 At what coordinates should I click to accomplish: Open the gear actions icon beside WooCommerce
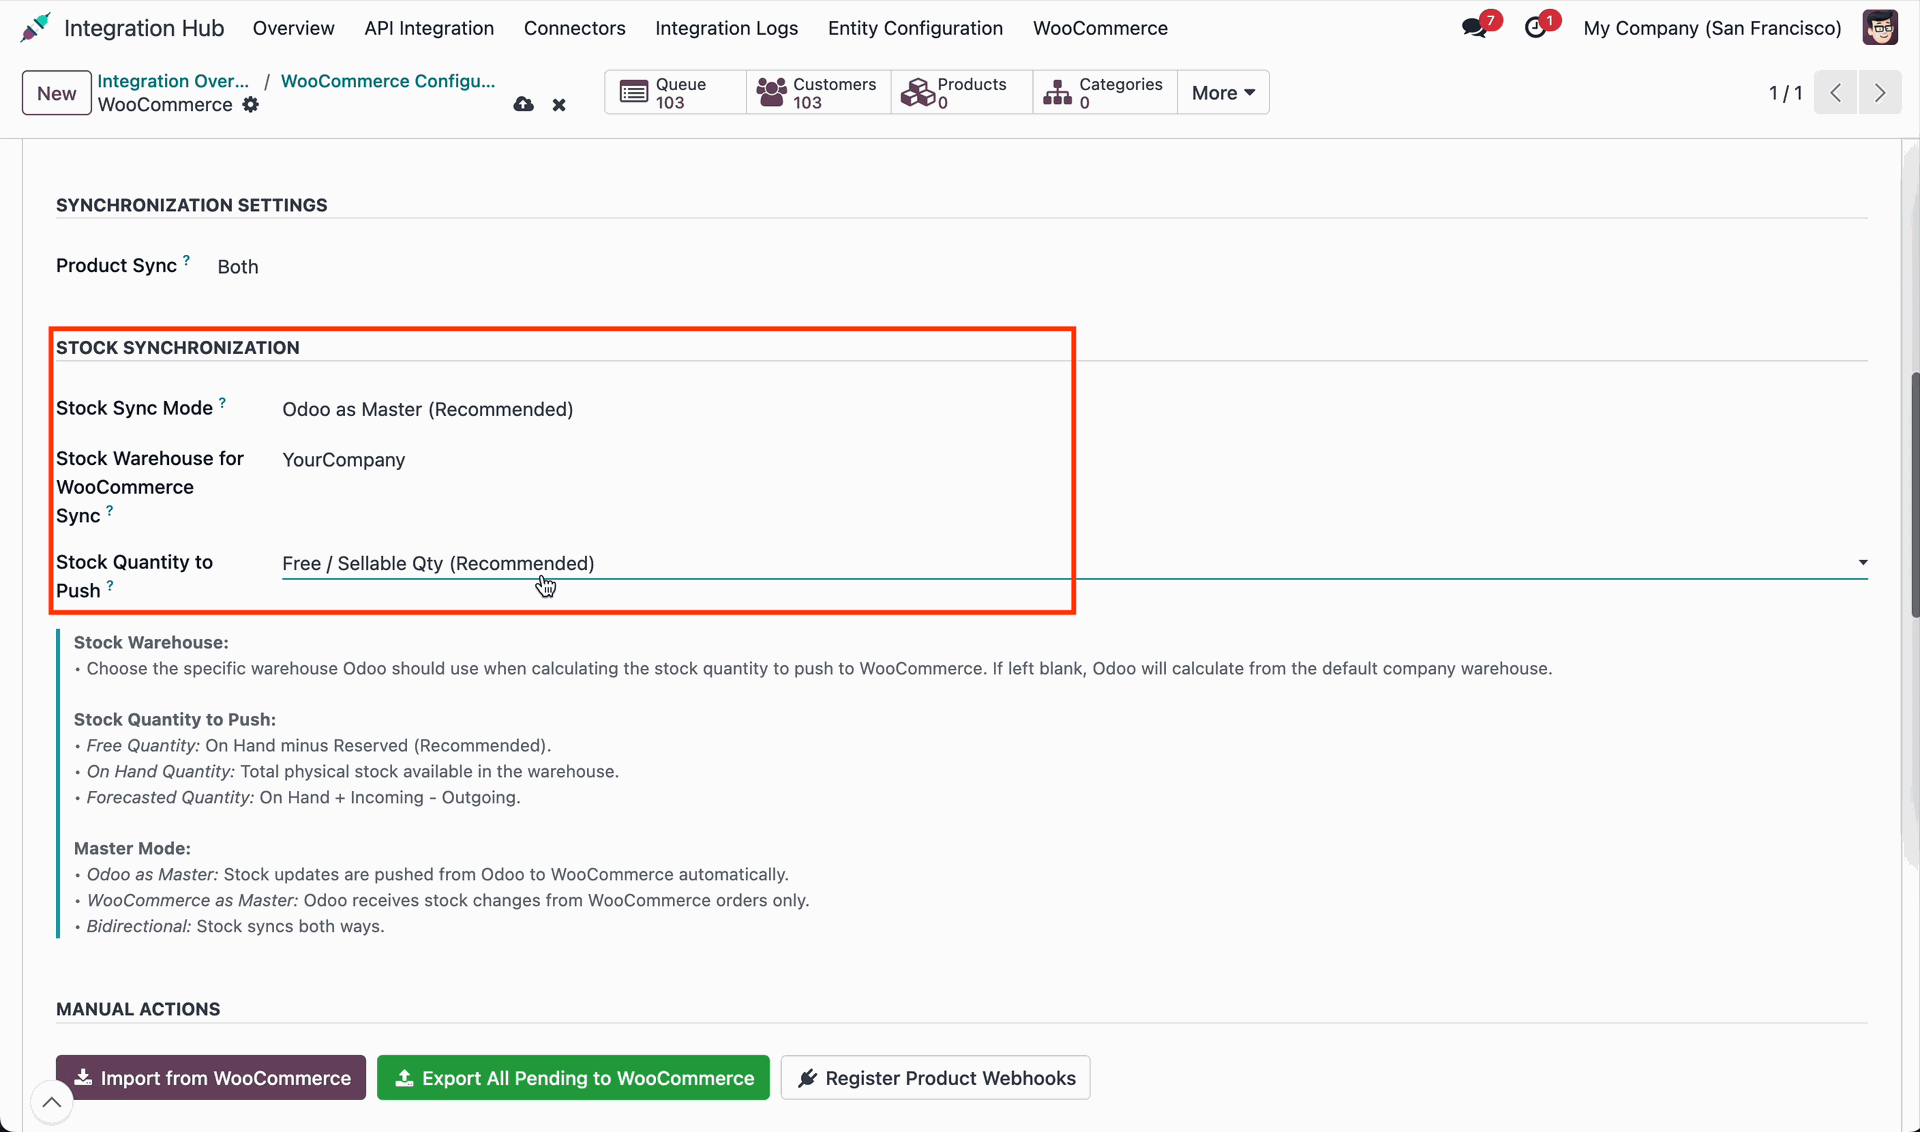251,104
